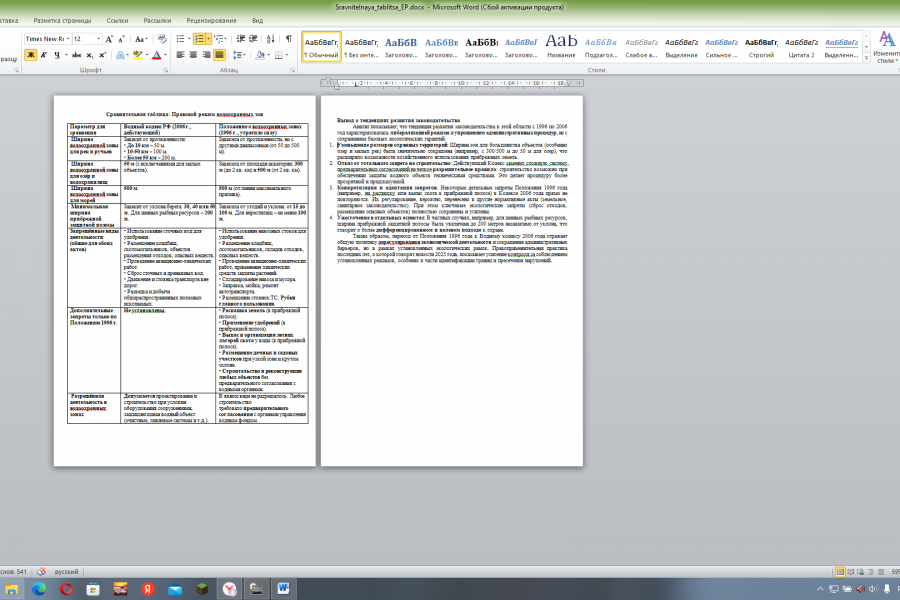This screenshot has height=600, width=900.
Task: Apply Название style
Action: [561, 47]
